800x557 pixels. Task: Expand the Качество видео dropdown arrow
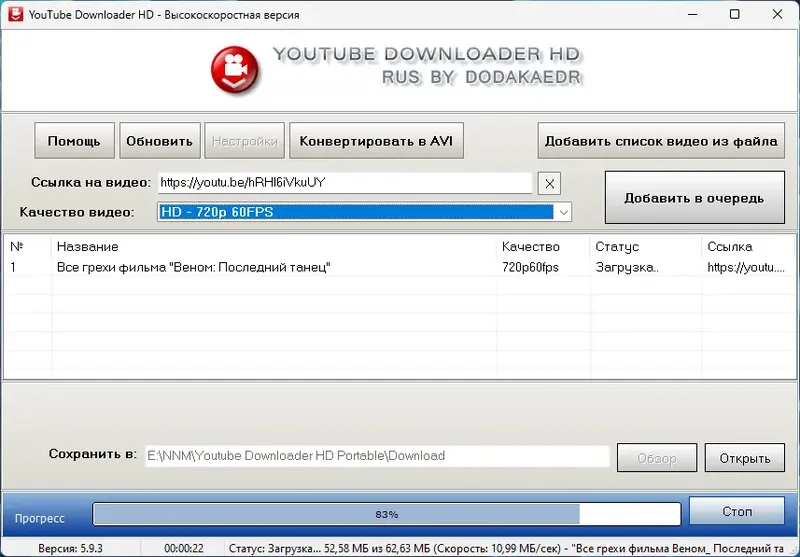click(563, 212)
